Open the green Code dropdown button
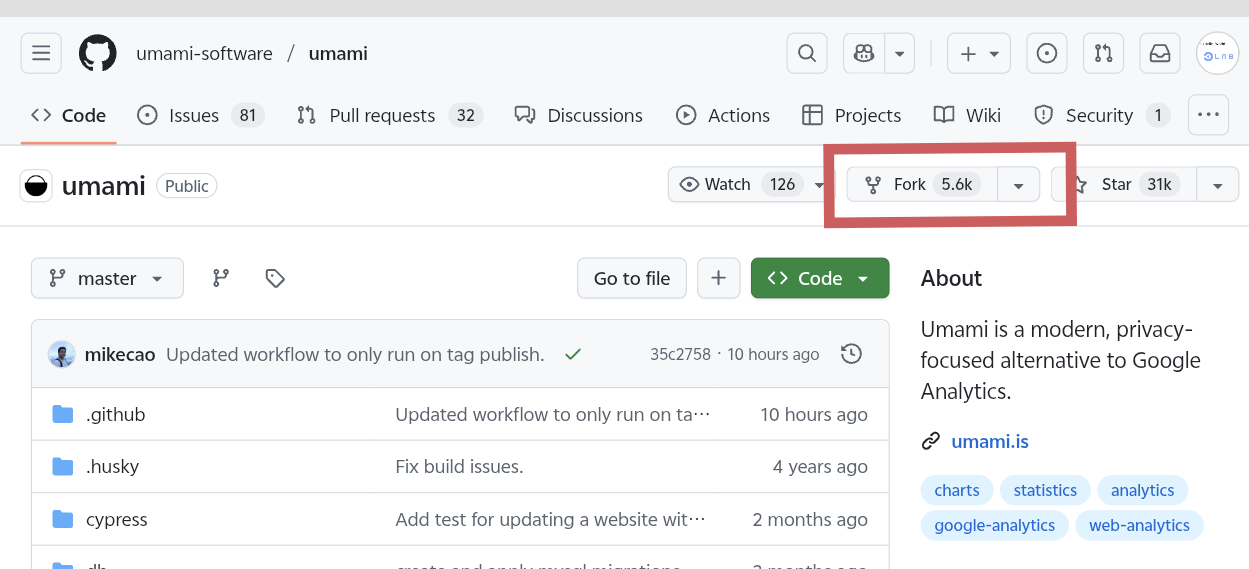 coord(819,278)
